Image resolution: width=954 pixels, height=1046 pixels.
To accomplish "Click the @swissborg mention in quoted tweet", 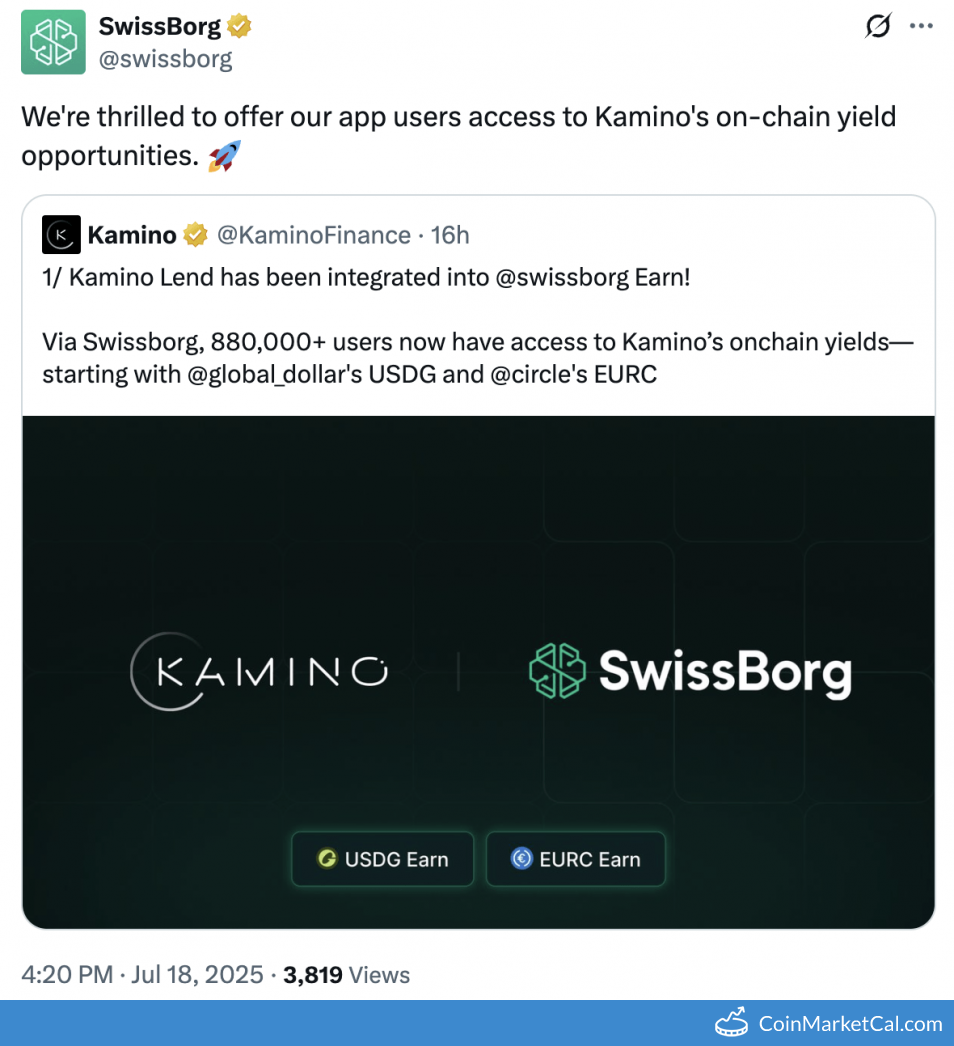I will tap(562, 277).
